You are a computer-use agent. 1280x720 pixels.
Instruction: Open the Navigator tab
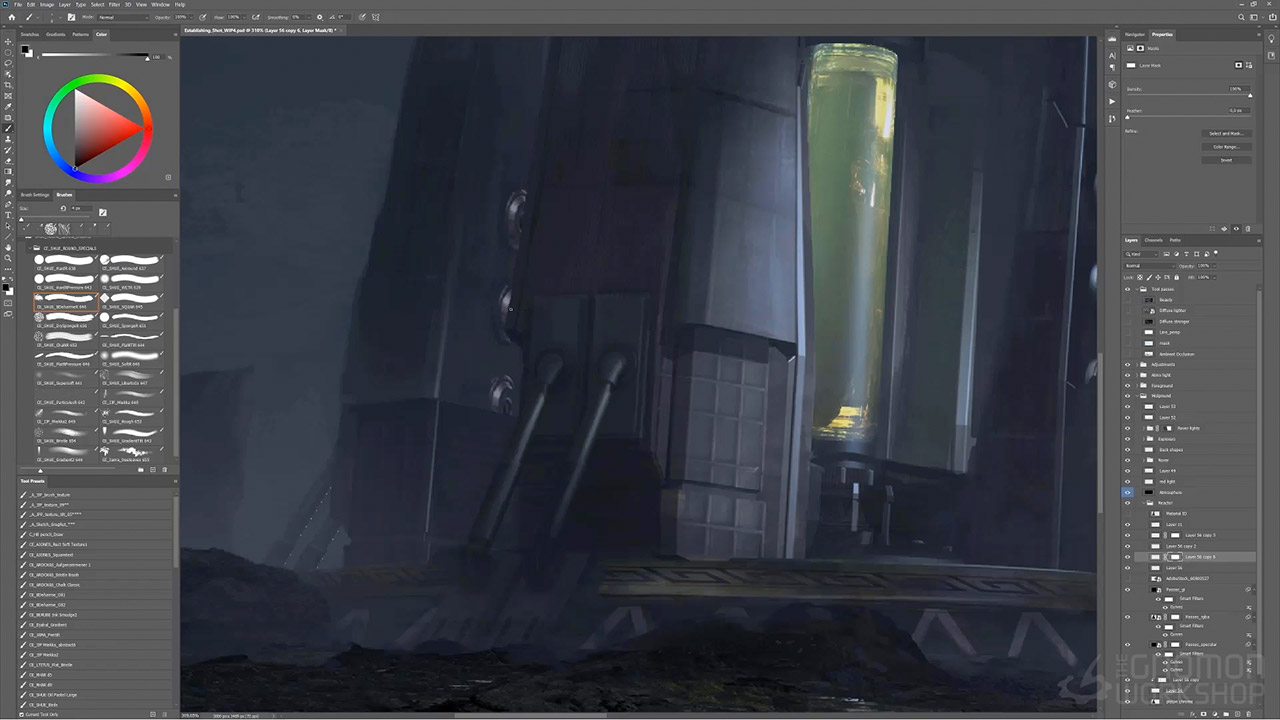click(1135, 34)
